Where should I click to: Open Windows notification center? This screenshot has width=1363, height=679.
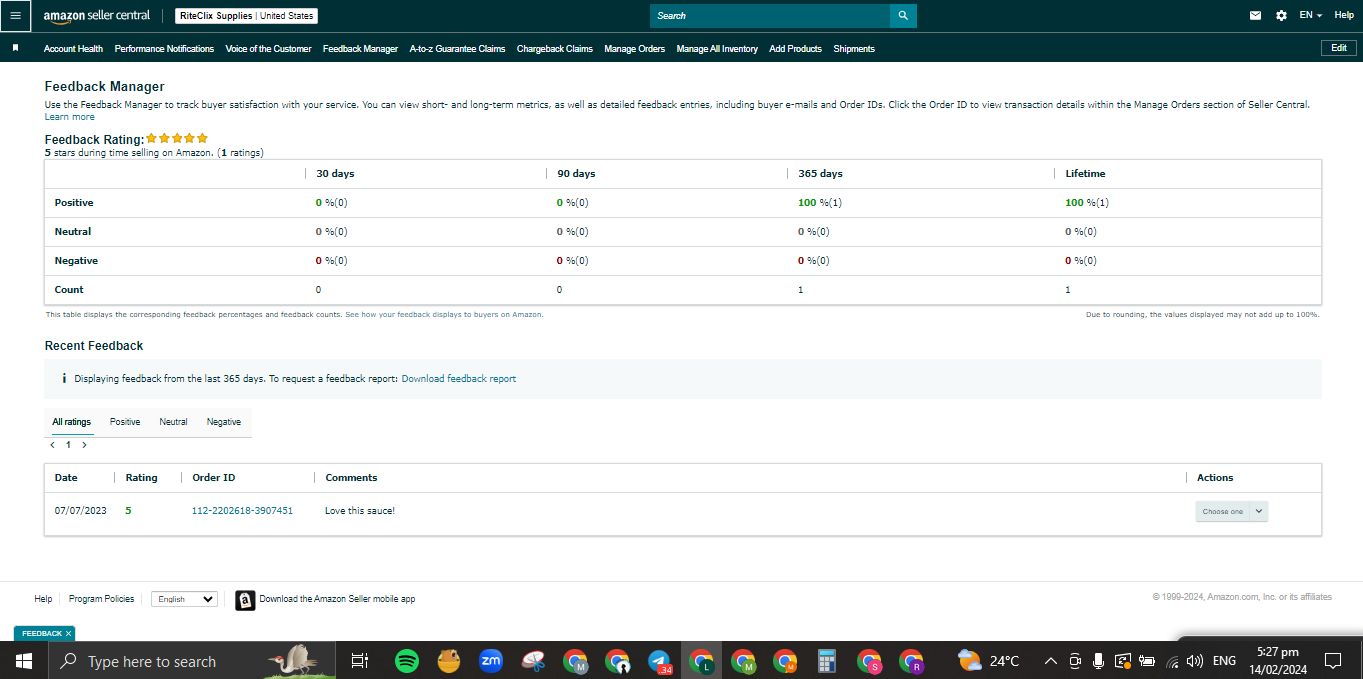point(1333,661)
